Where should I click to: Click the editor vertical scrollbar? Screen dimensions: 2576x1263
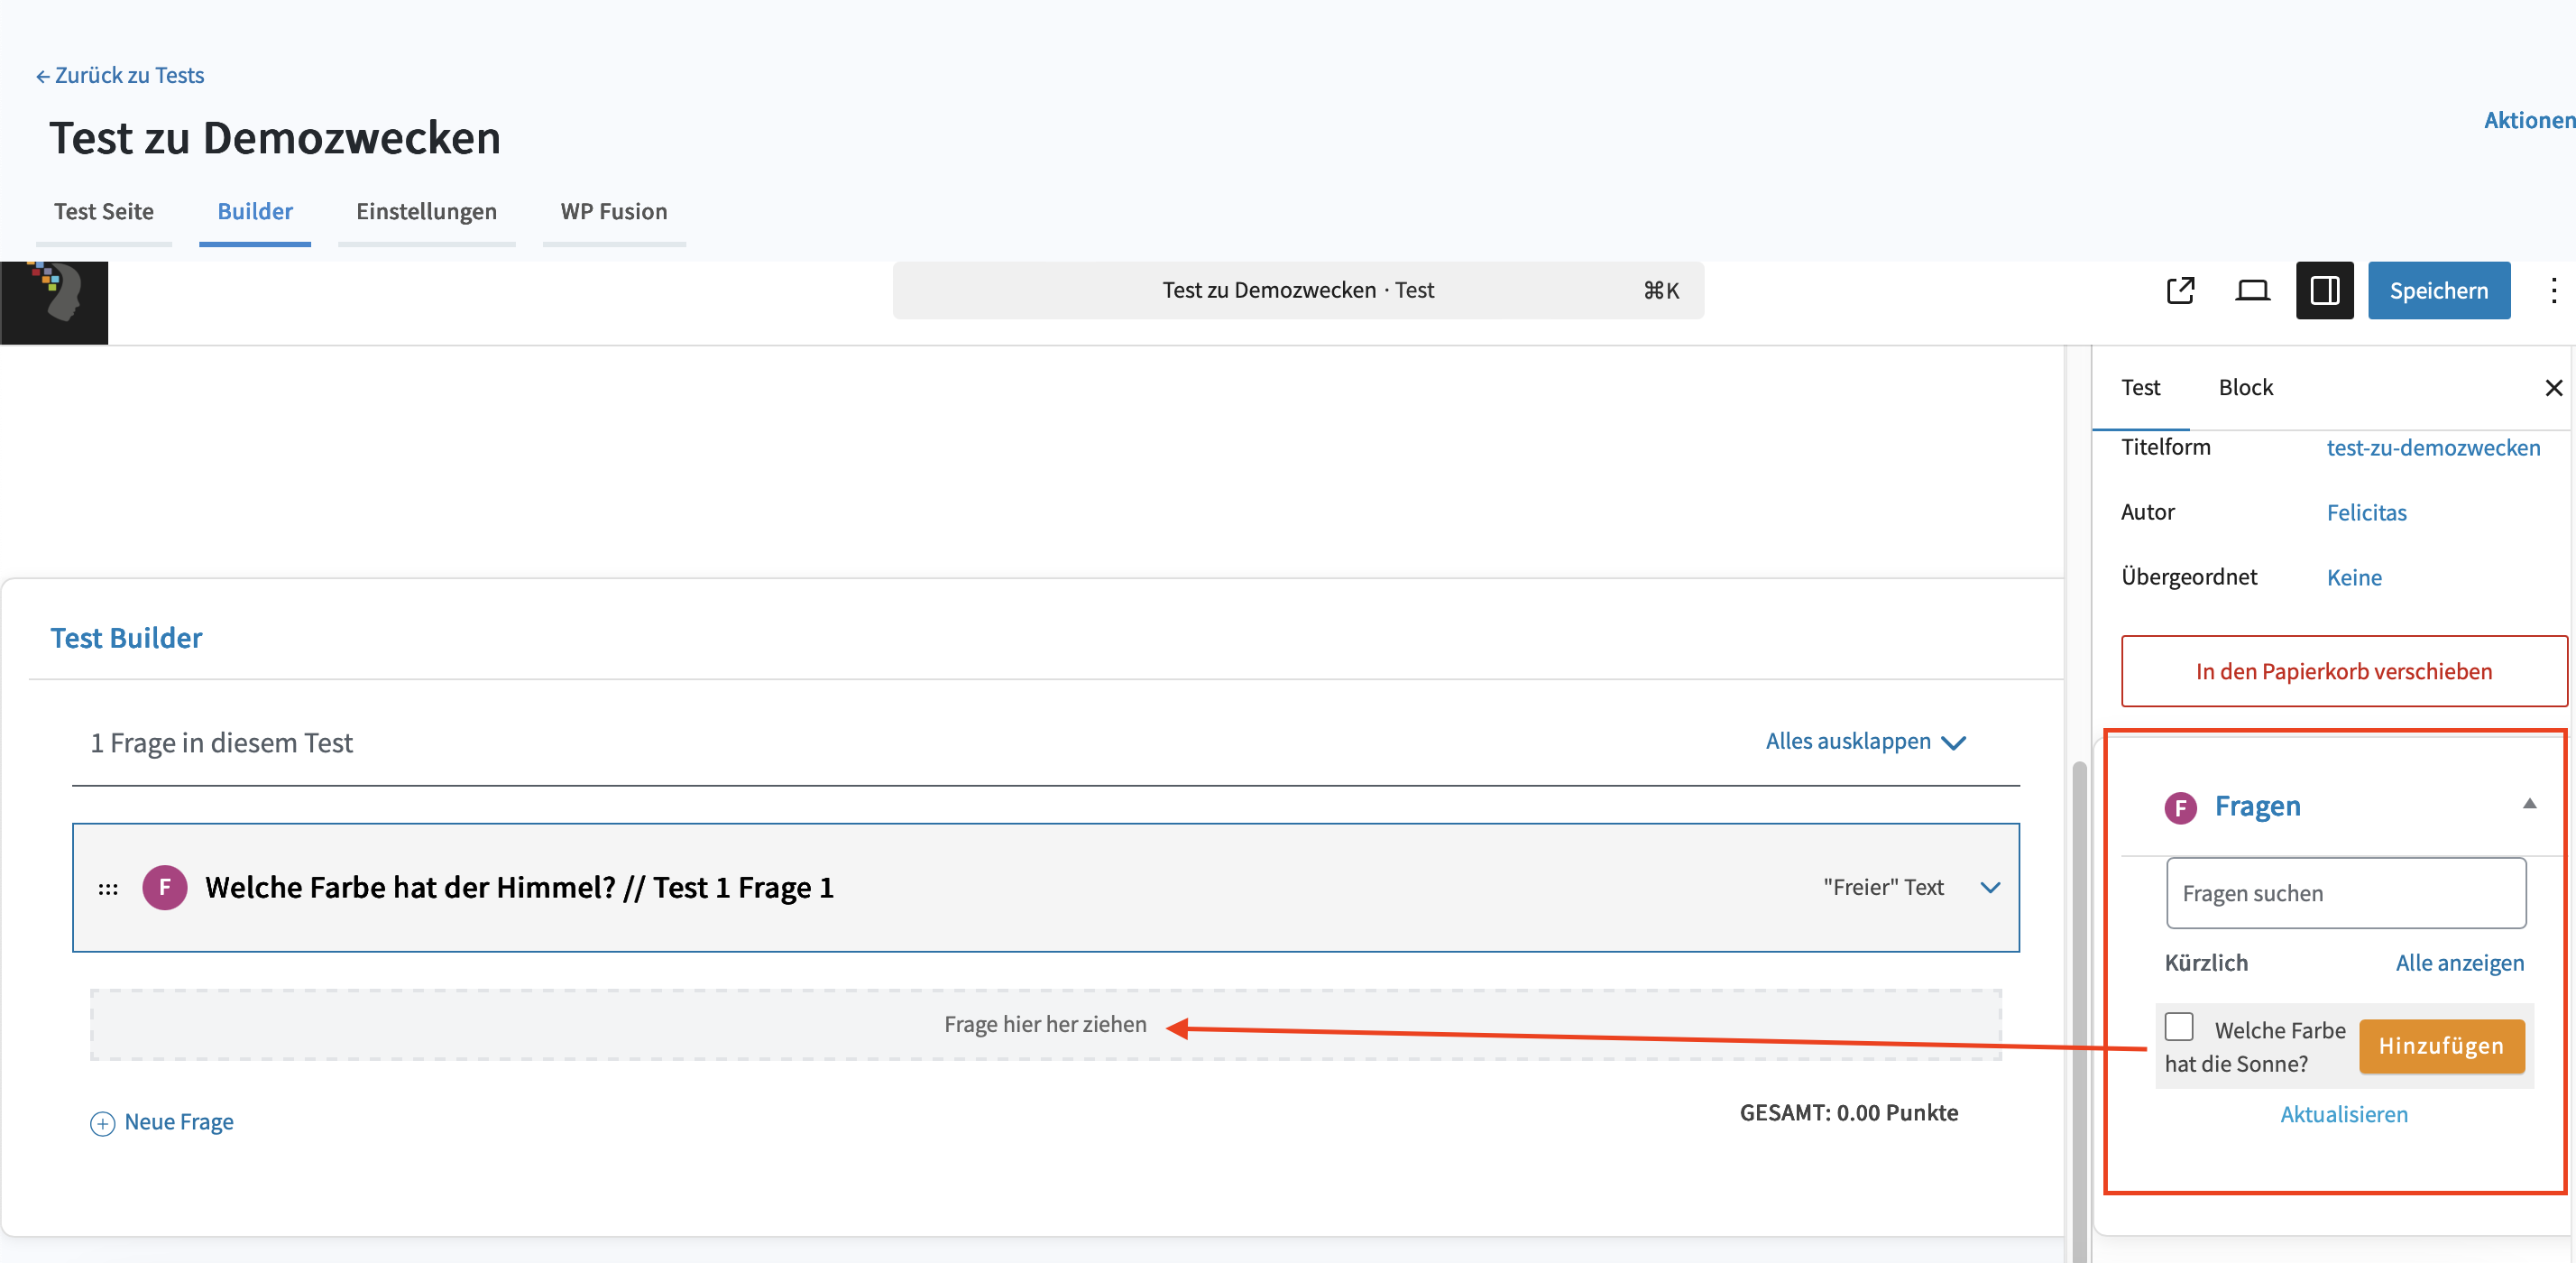(x=2079, y=1010)
